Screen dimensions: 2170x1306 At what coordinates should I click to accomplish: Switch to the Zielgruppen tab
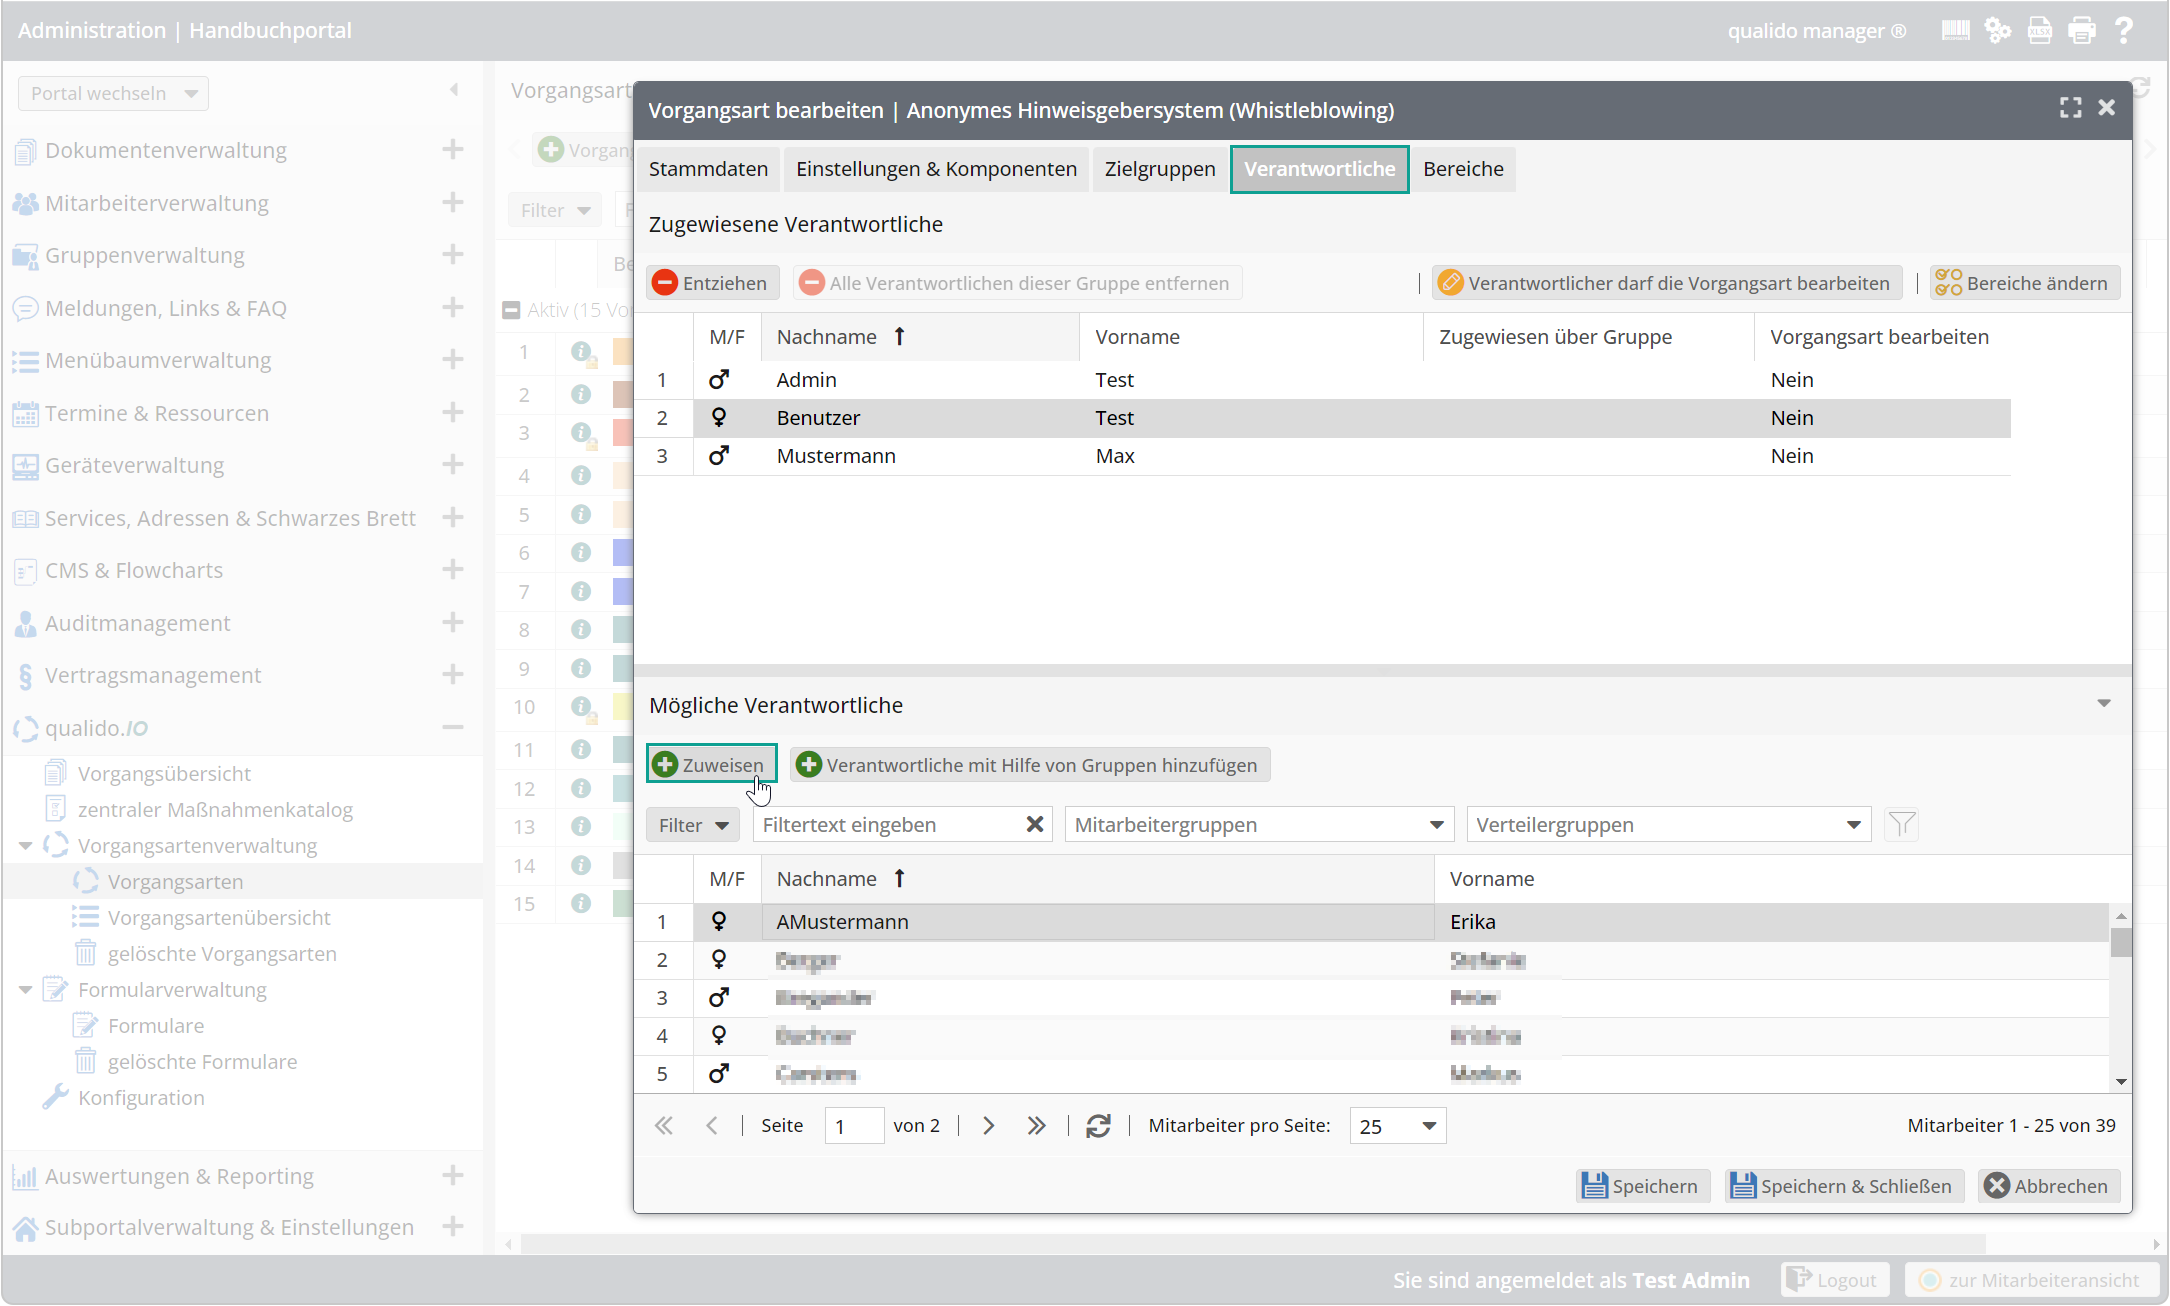point(1160,169)
